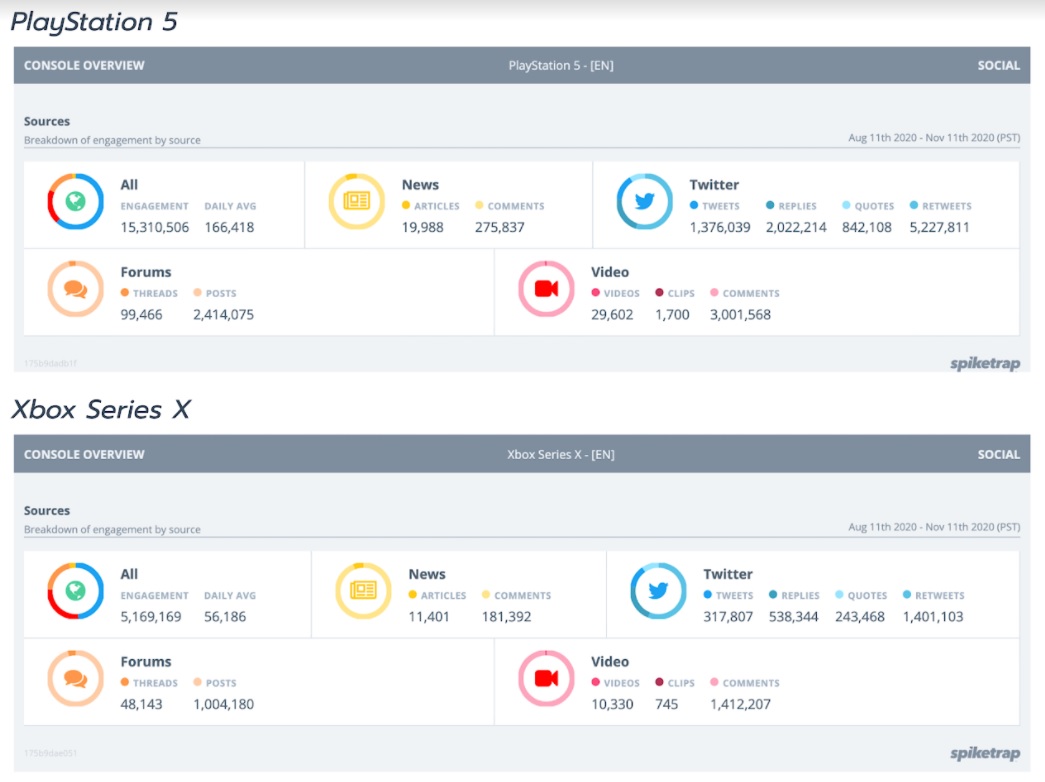The height and width of the screenshot is (782, 1045).
Task: Select the Replies legend dot in PlayStation 5 Twitter
Action: [770, 205]
